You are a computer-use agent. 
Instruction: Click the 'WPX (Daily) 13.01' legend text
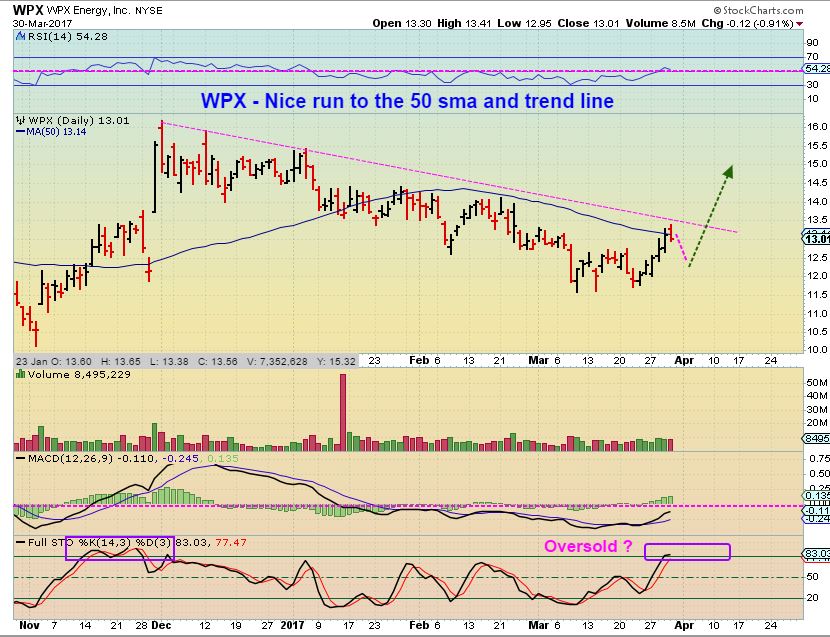[x=79, y=120]
